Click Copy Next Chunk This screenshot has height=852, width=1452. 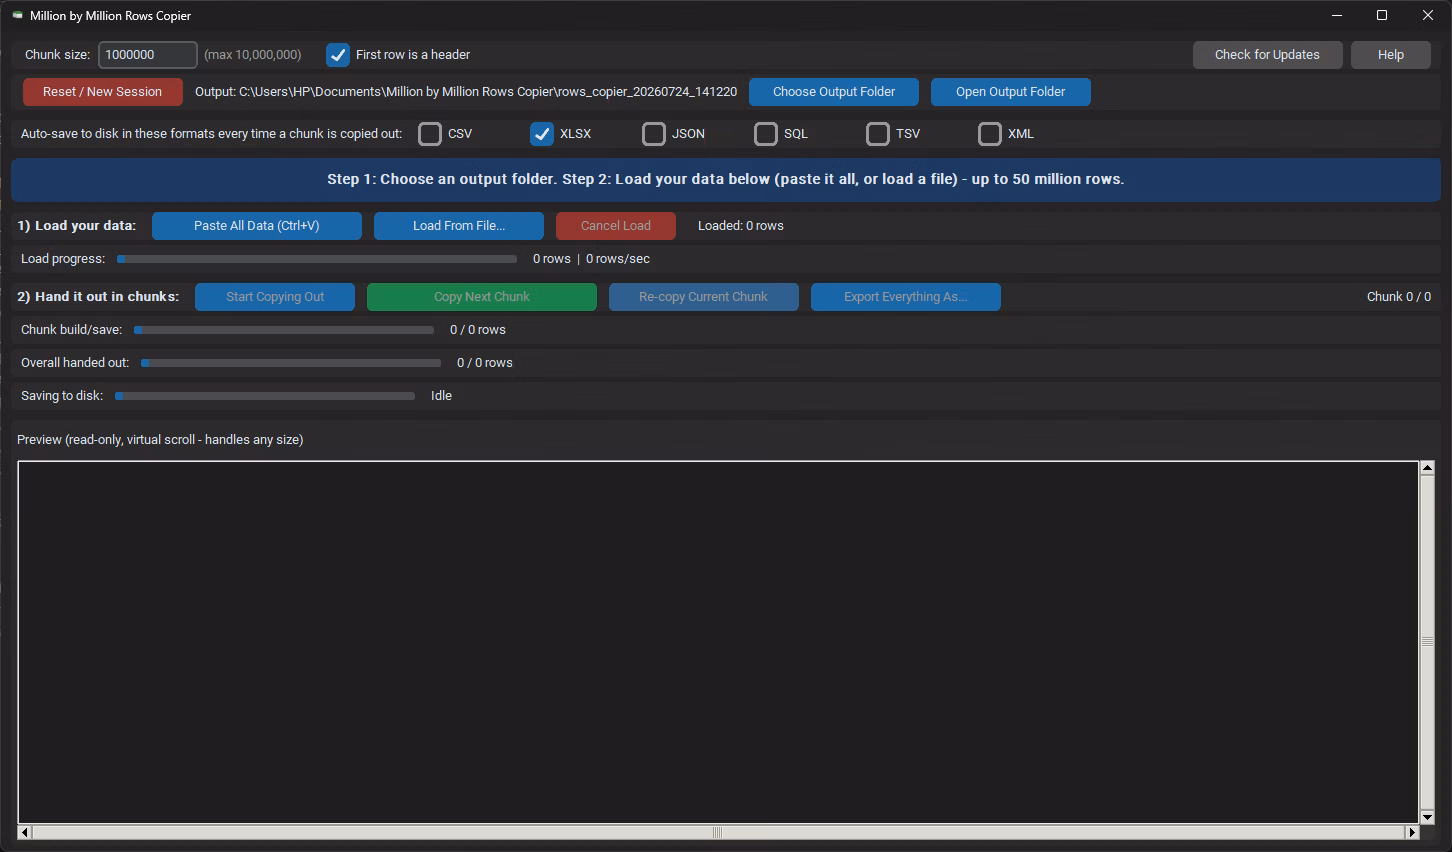tap(482, 297)
